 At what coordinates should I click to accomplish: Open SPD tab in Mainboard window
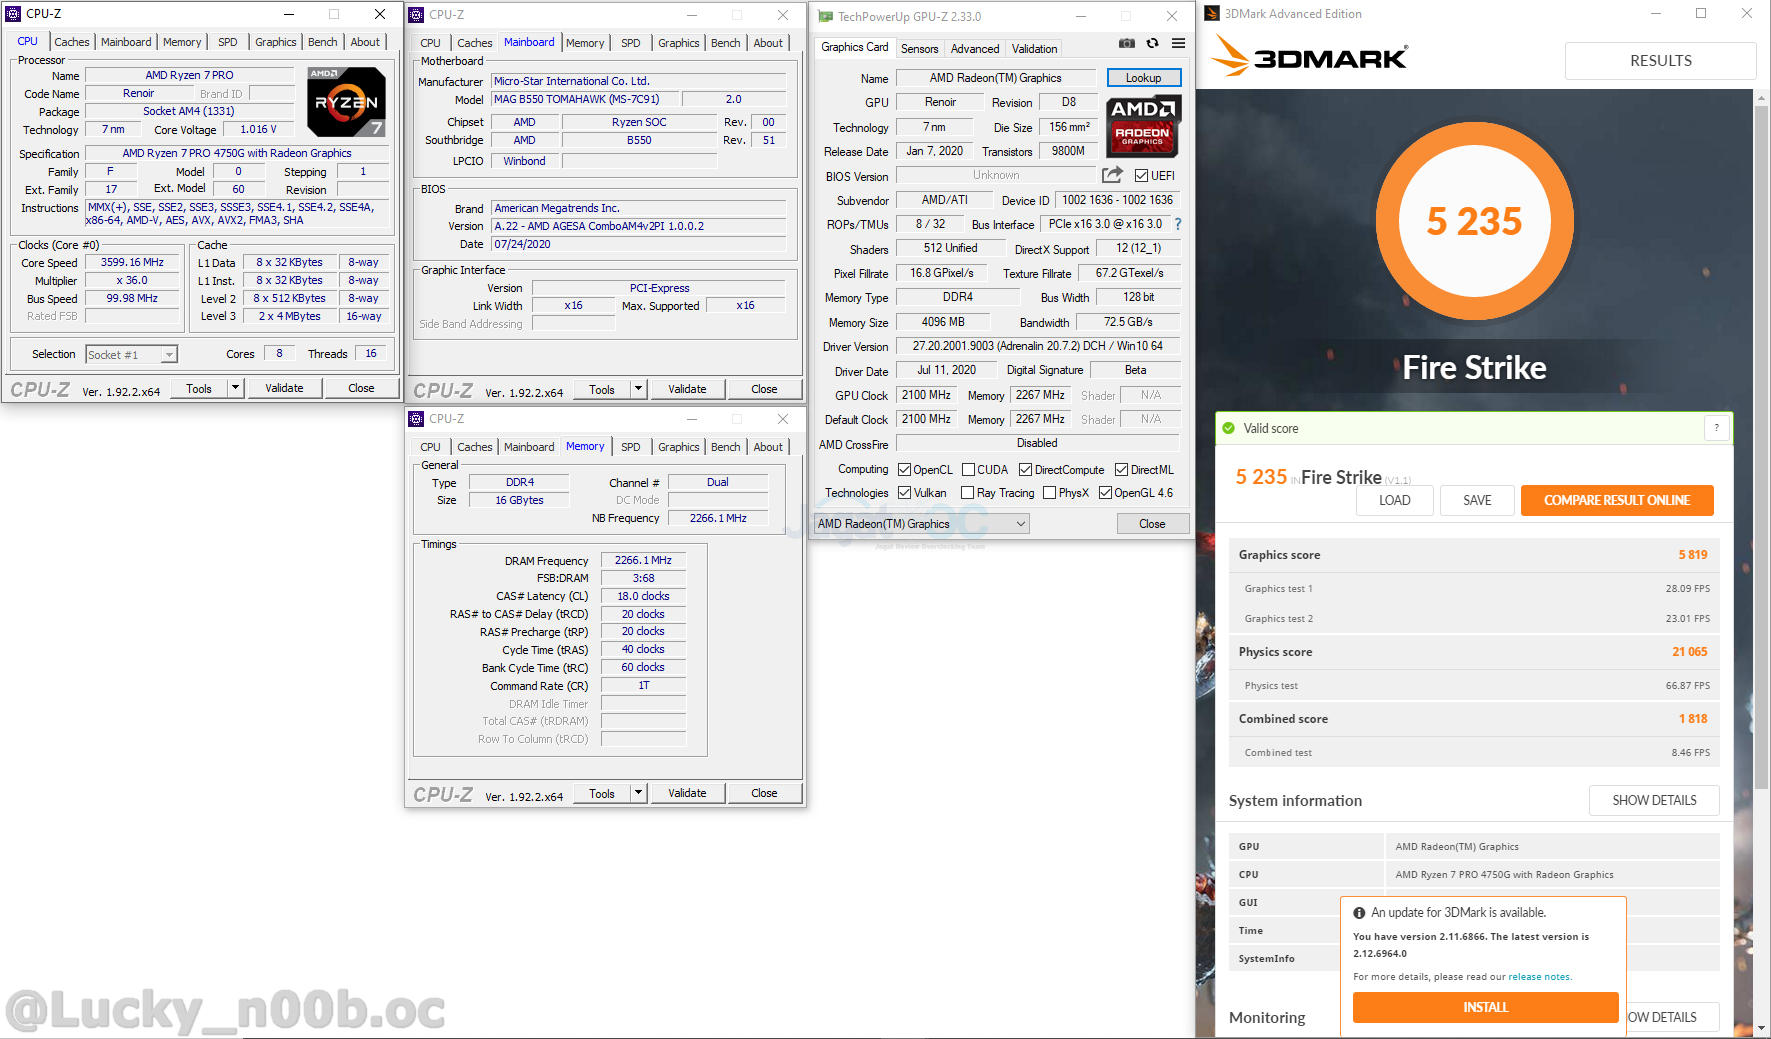click(630, 43)
